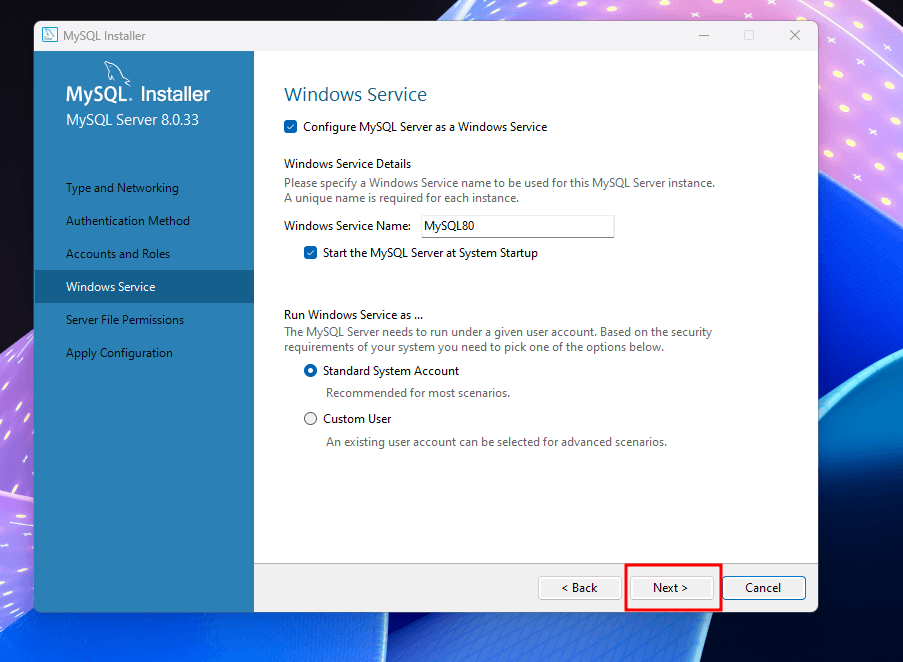Click the Back button
The height and width of the screenshot is (662, 903).
click(x=580, y=588)
